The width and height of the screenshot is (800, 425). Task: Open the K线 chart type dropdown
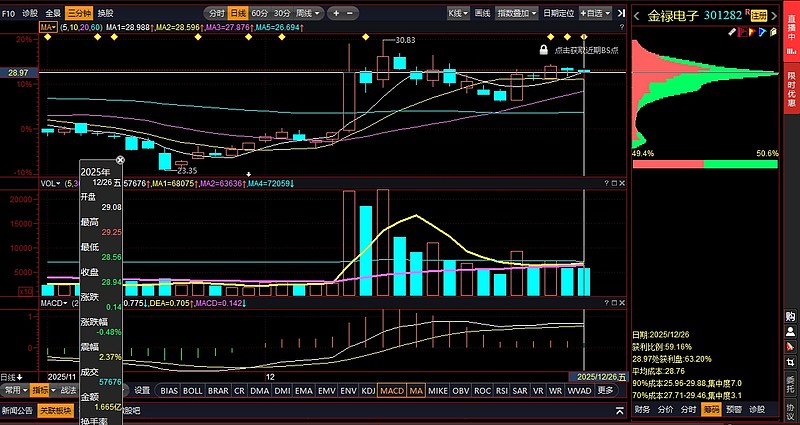(457, 13)
